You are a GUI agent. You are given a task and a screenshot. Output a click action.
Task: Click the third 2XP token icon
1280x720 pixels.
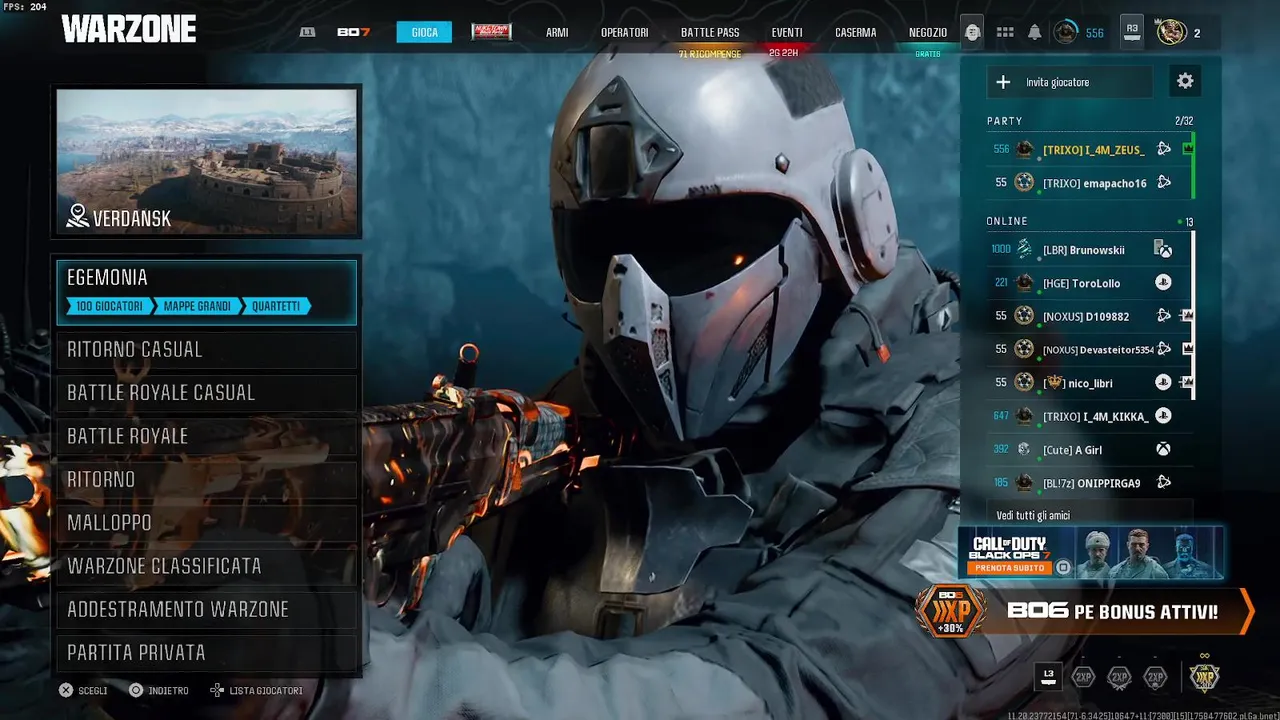point(1156,677)
